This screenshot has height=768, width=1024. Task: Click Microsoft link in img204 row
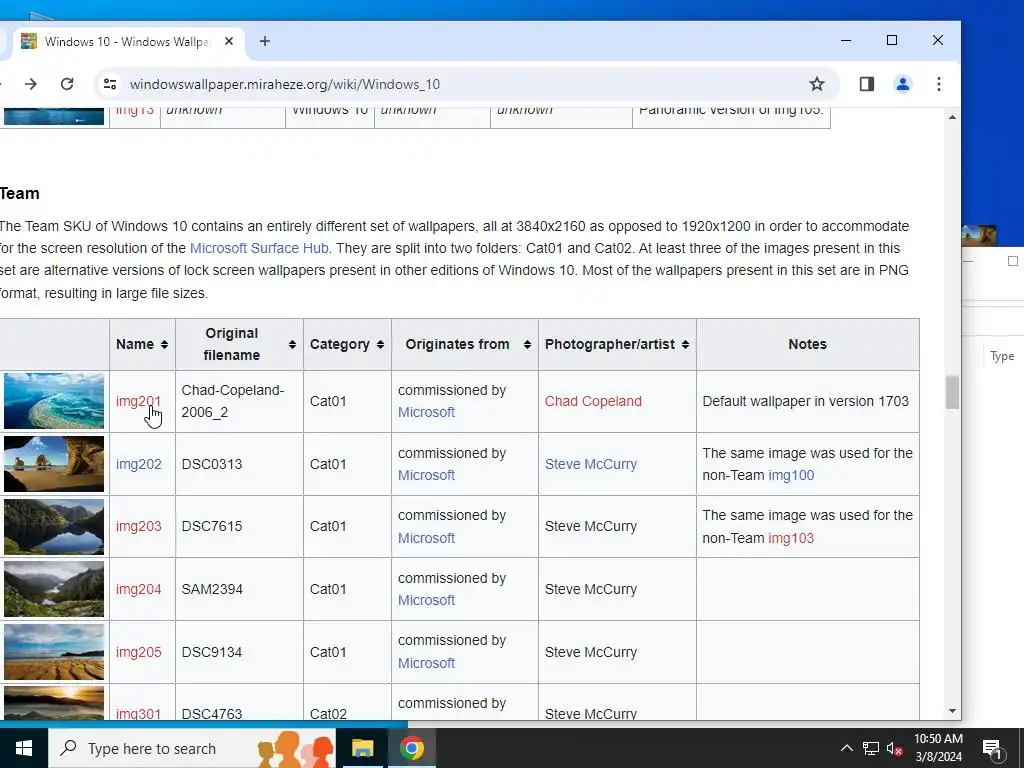(x=426, y=600)
